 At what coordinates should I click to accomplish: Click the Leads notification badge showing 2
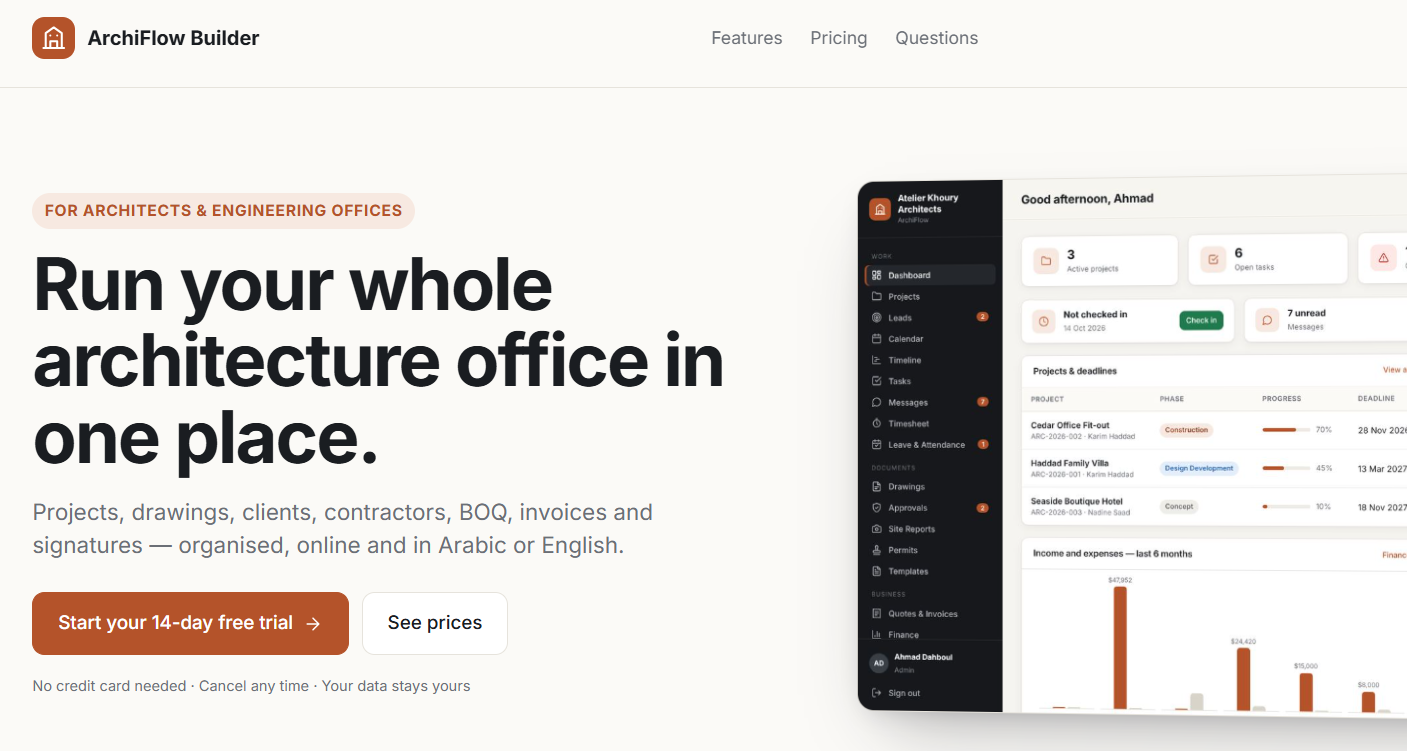click(983, 317)
